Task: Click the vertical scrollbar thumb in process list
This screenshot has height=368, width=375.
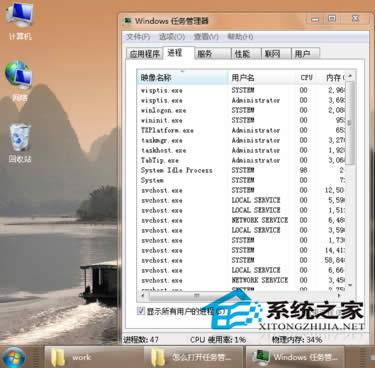Action: coord(350,123)
